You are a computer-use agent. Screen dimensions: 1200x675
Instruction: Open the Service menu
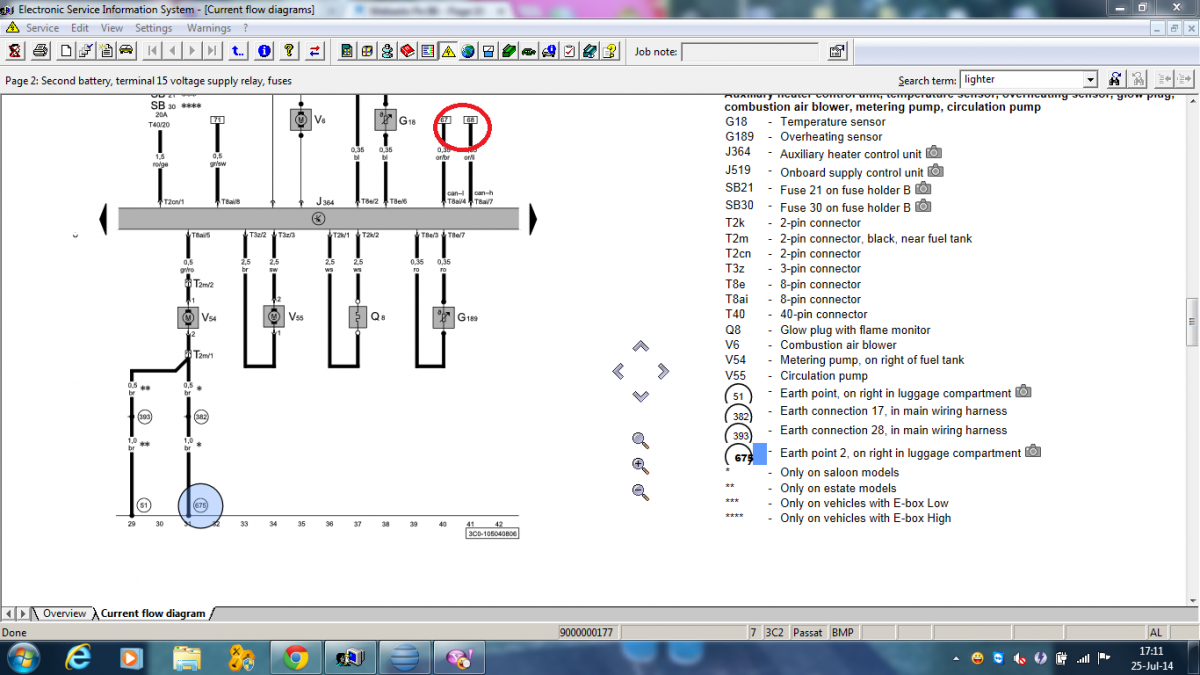42,28
